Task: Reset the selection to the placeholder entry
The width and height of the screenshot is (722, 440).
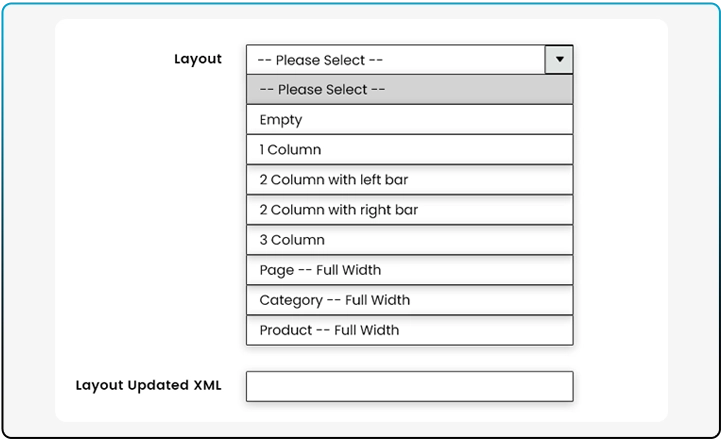Action: [409, 90]
